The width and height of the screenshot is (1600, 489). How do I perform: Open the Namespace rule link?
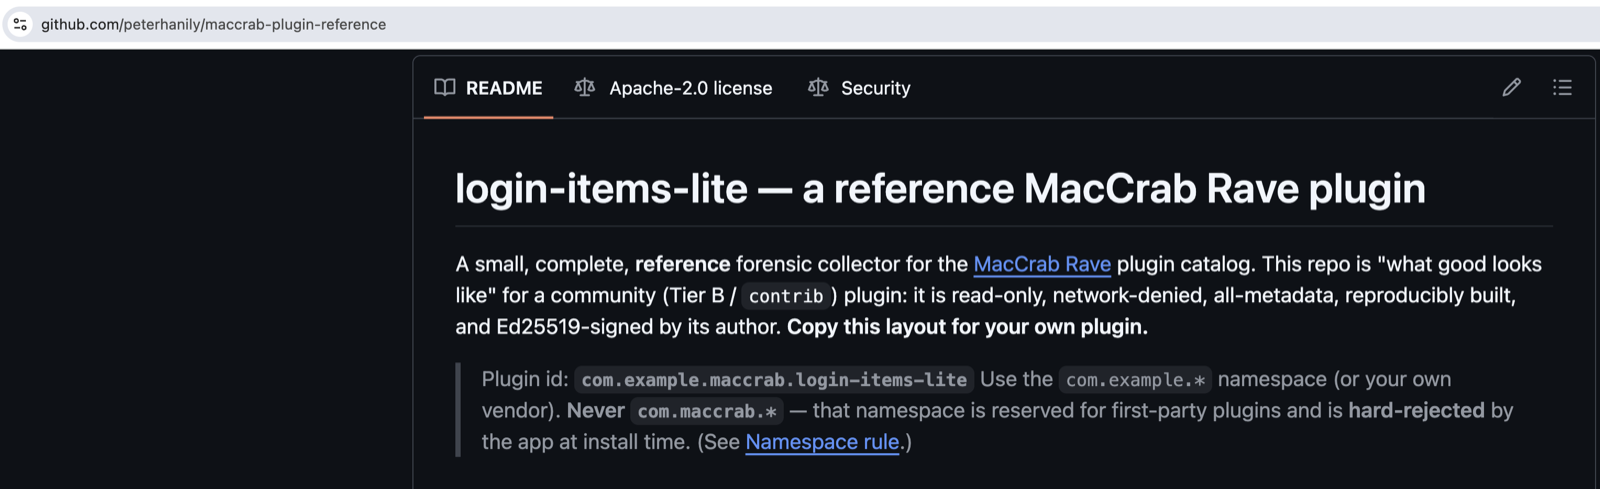tap(822, 442)
